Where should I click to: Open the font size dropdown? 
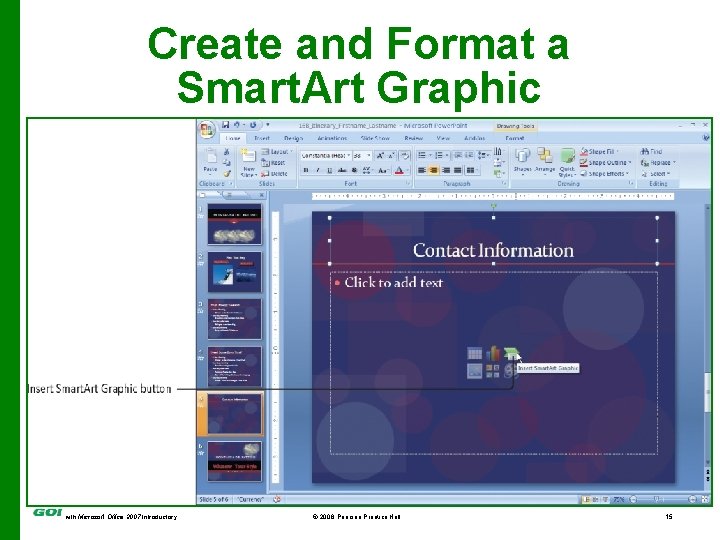(x=369, y=156)
